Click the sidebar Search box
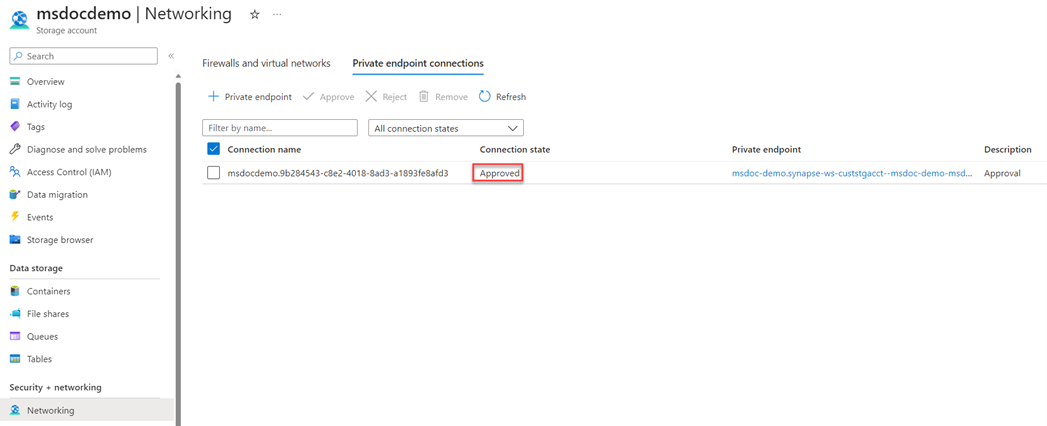Screen dimensions: 1047x426 click(83, 56)
